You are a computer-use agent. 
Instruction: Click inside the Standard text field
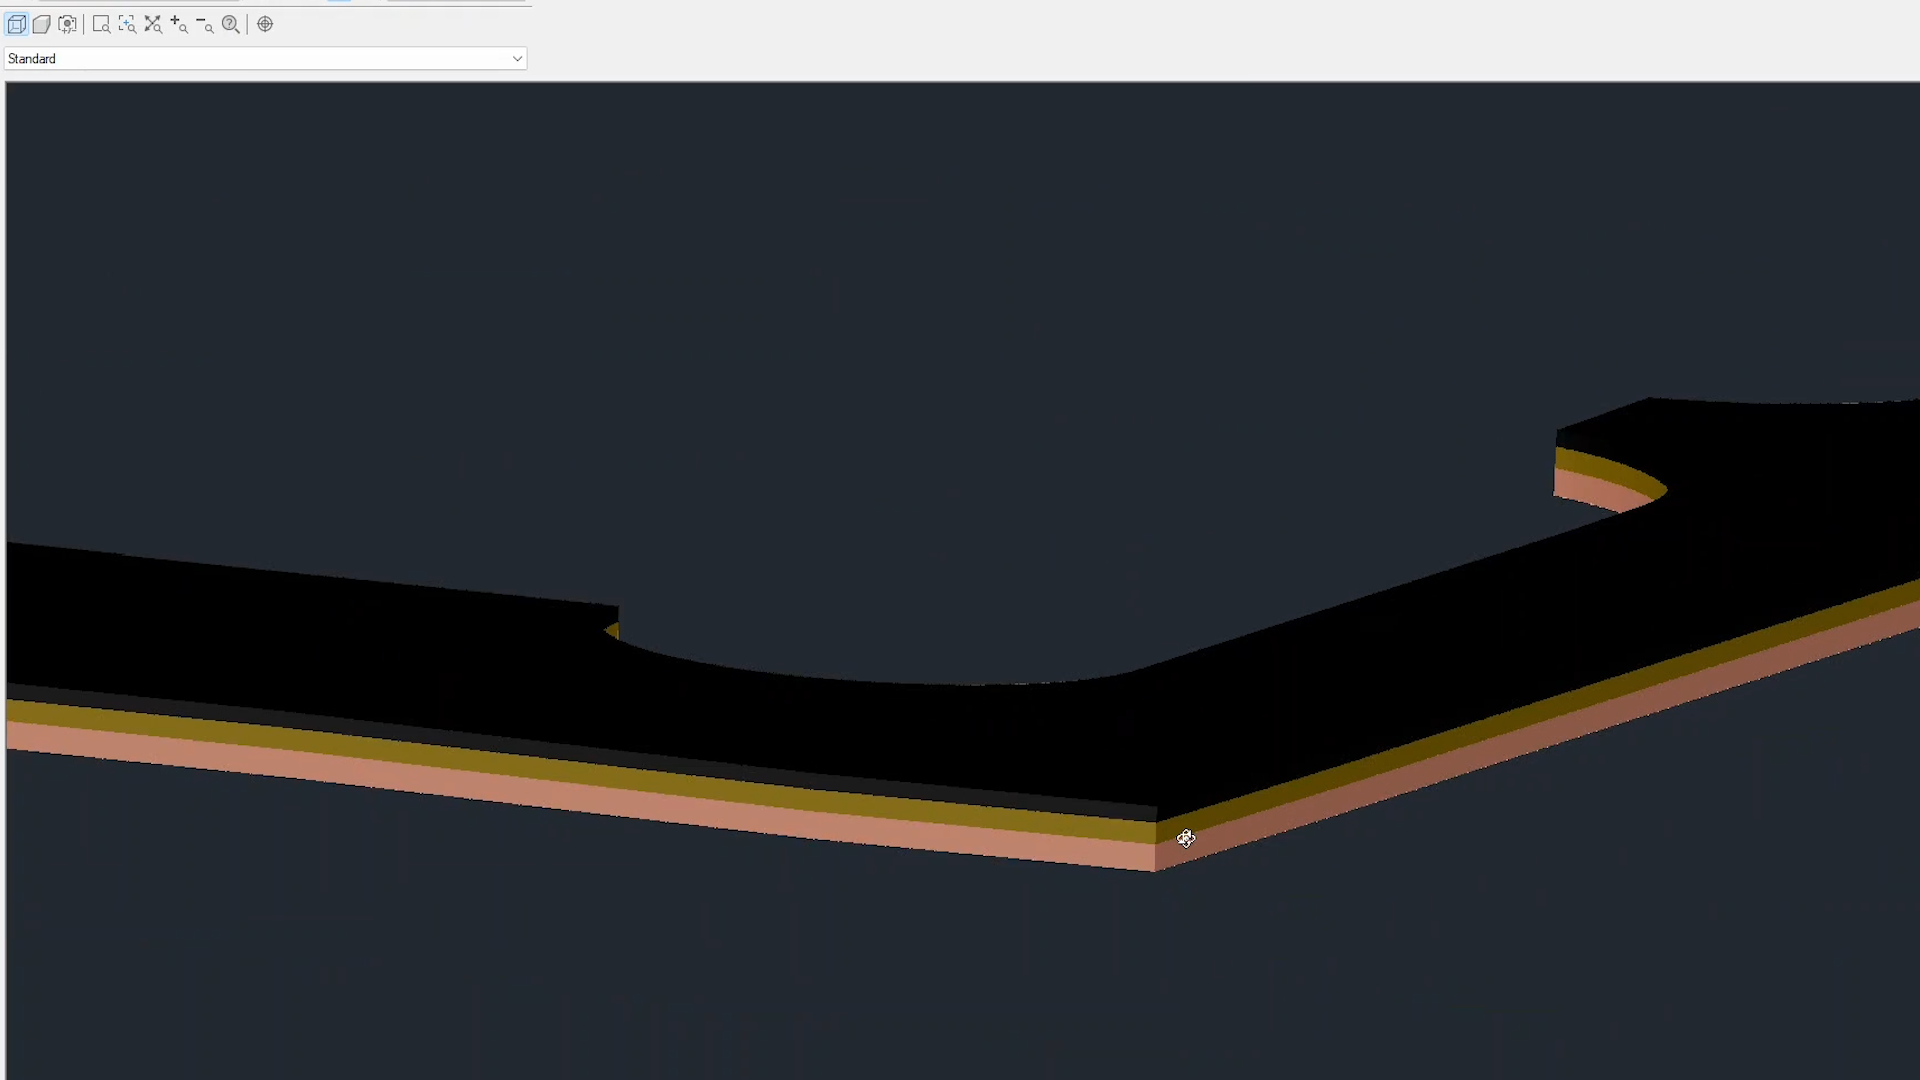pos(200,58)
